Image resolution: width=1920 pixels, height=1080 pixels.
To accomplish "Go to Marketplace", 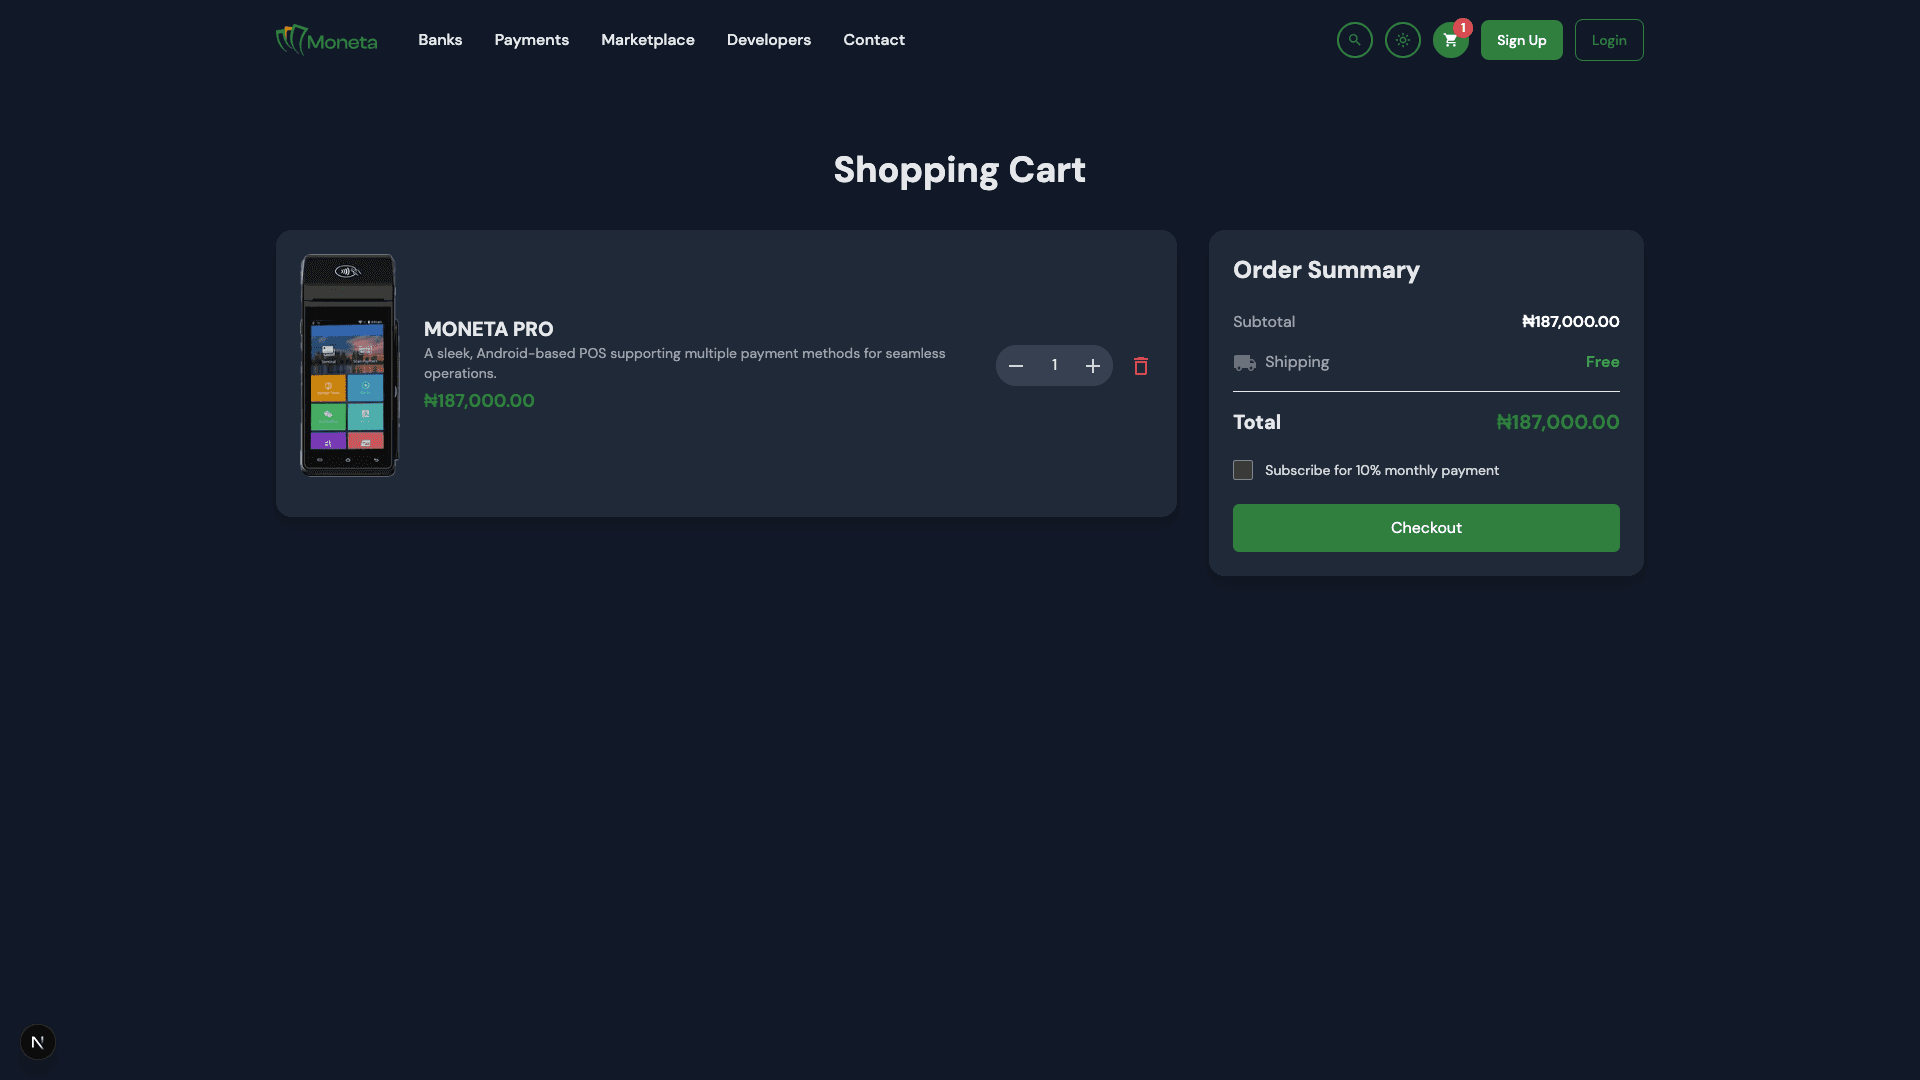I will coord(648,40).
